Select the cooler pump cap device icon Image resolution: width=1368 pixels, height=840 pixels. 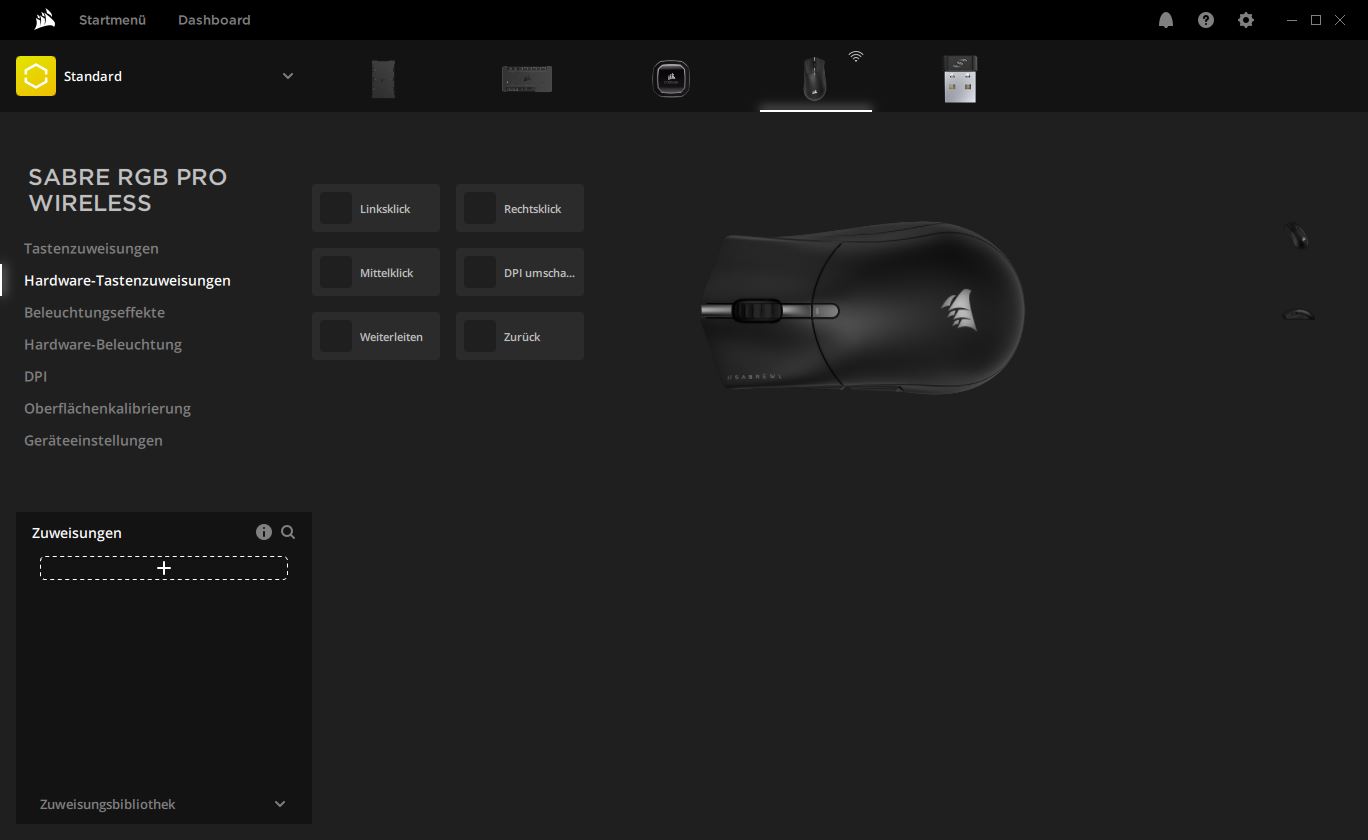[671, 79]
